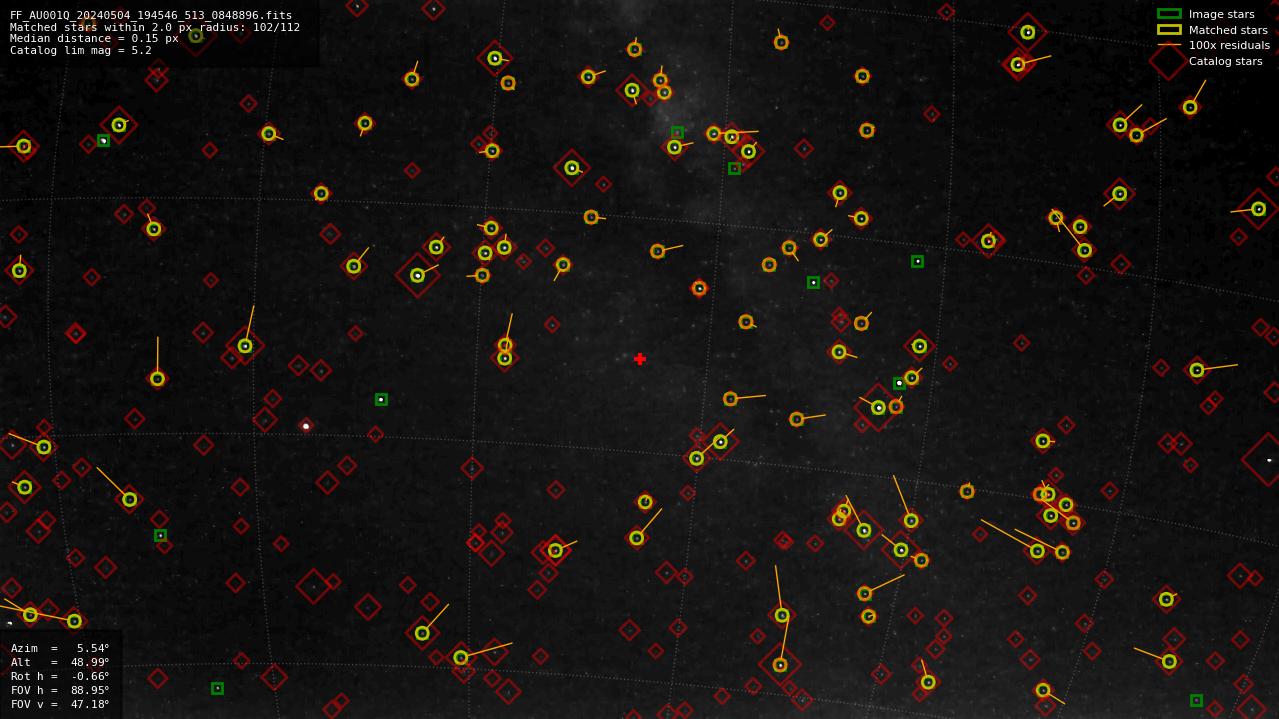Click the 'Matched stars' legend label
This screenshot has width=1279, height=719.
pos(1228,30)
